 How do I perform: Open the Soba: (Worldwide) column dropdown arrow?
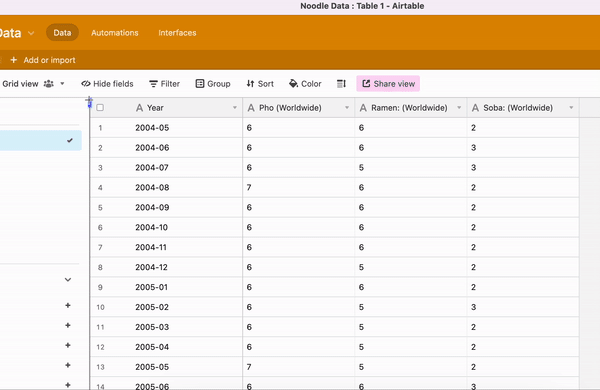[x=571, y=108]
